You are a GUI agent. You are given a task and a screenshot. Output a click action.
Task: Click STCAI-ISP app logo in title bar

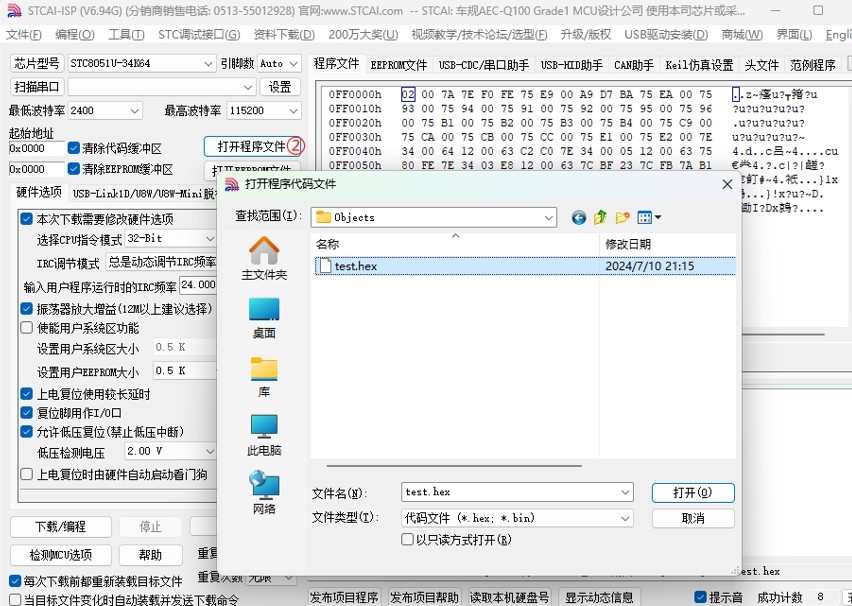click(x=14, y=10)
